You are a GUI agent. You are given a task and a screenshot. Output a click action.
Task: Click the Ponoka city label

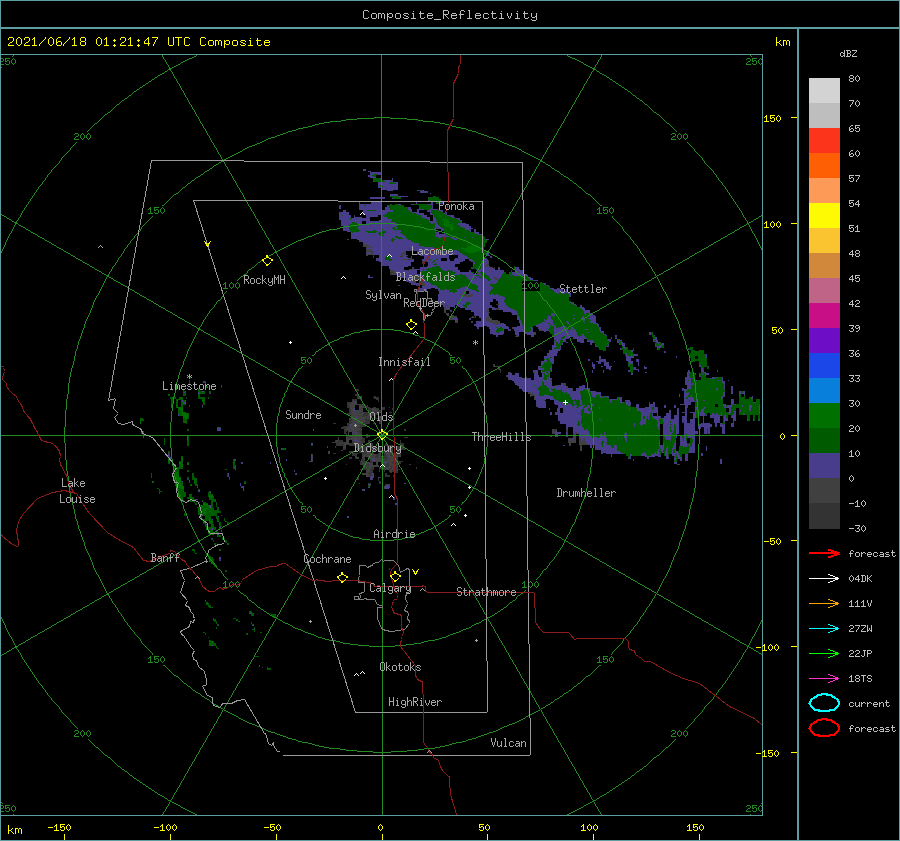click(456, 207)
